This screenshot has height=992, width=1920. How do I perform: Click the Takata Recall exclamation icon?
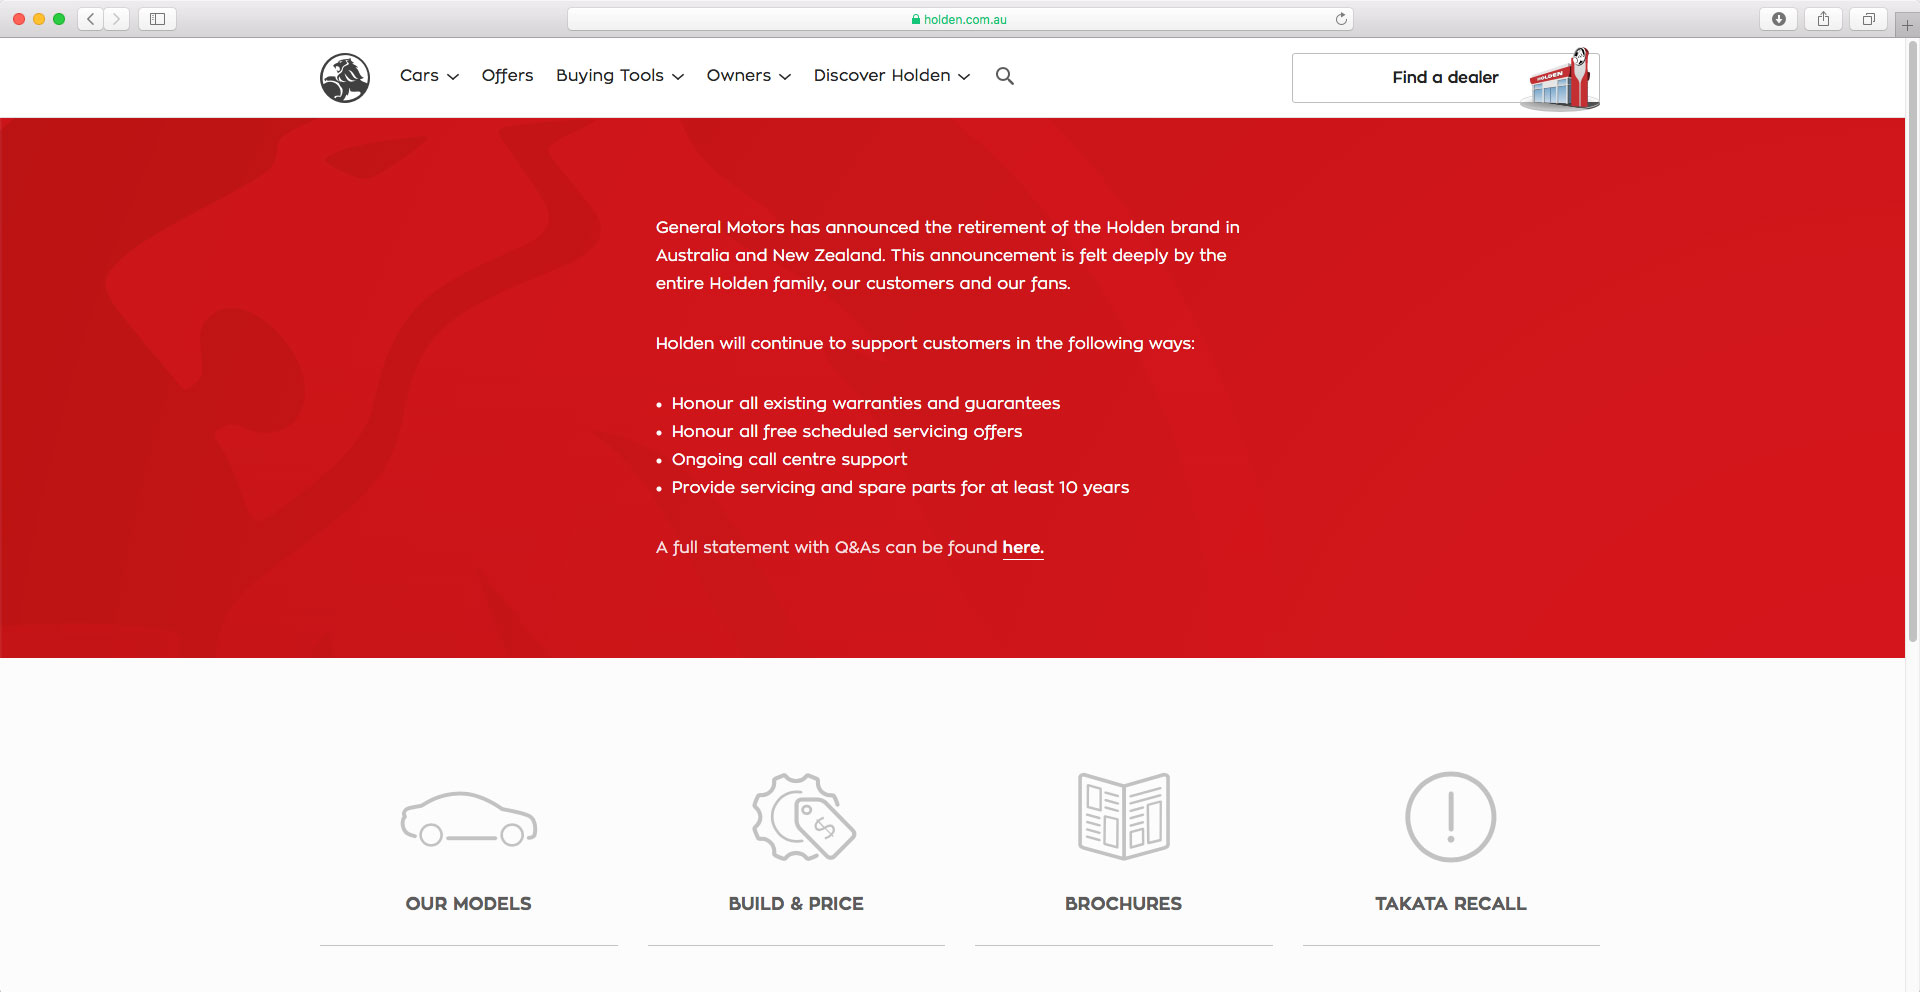[1450, 817]
